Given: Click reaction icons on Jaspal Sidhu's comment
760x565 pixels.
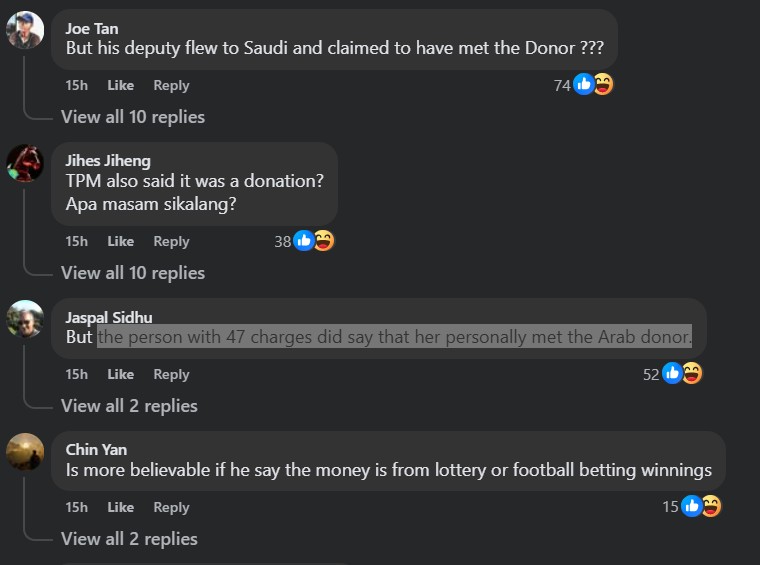Looking at the screenshot, I should click(681, 374).
